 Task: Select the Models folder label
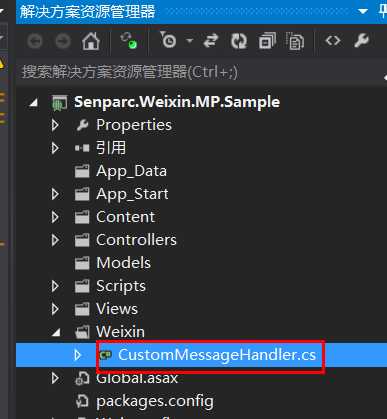point(124,263)
